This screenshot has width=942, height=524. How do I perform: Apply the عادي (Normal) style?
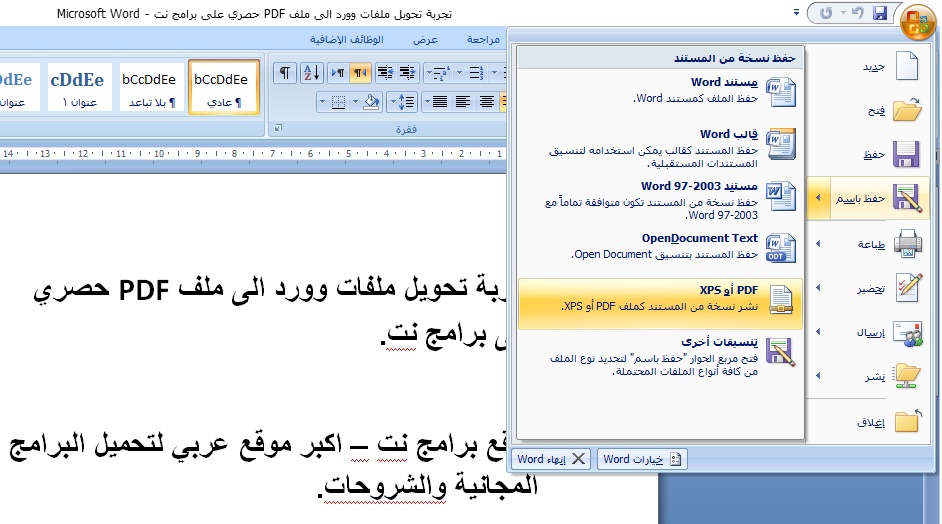point(223,87)
